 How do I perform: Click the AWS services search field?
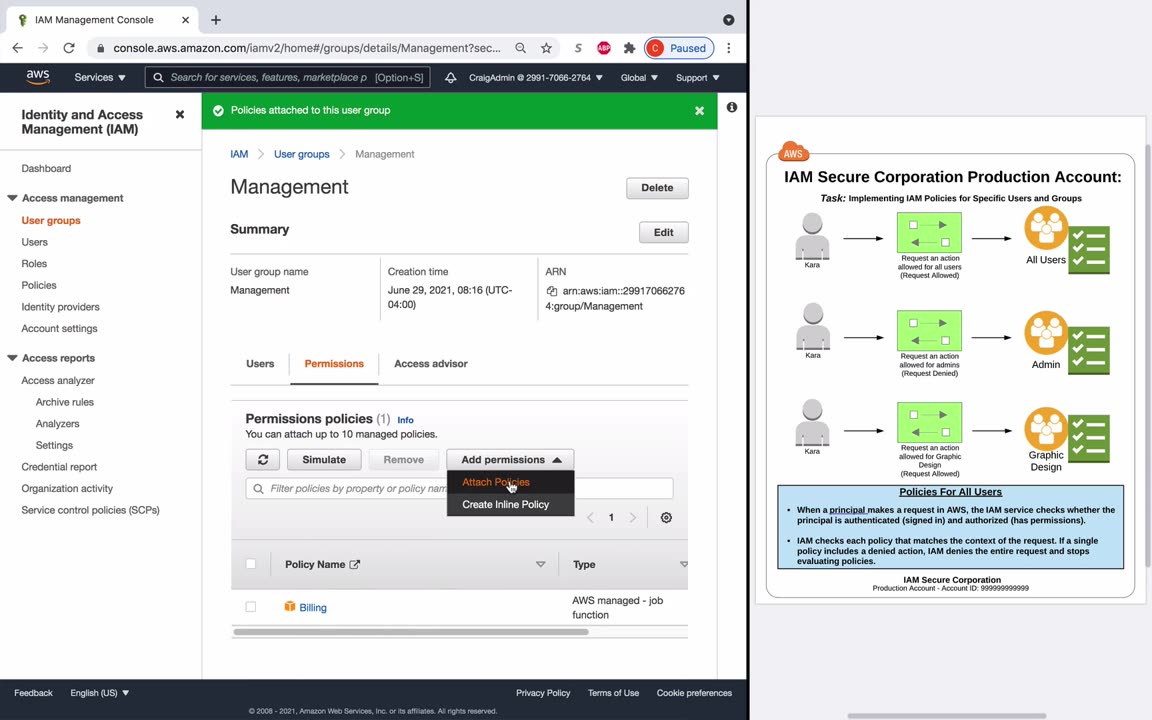click(287, 77)
